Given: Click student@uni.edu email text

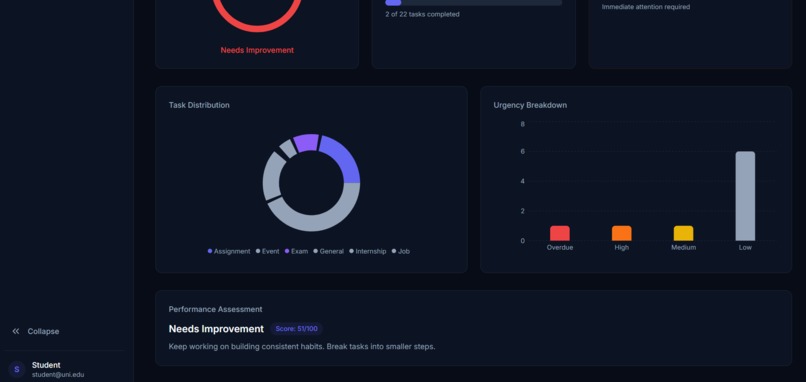Looking at the screenshot, I should point(58,375).
